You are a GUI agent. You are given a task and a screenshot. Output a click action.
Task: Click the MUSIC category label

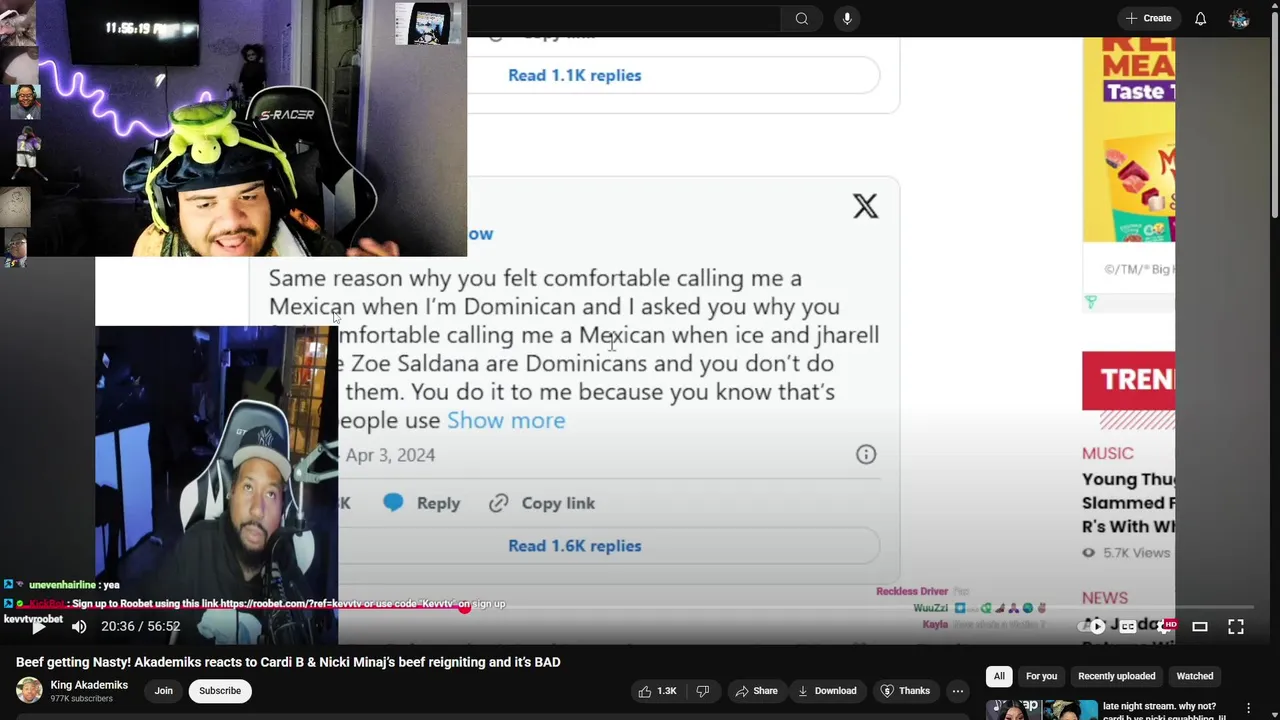tap(1108, 453)
